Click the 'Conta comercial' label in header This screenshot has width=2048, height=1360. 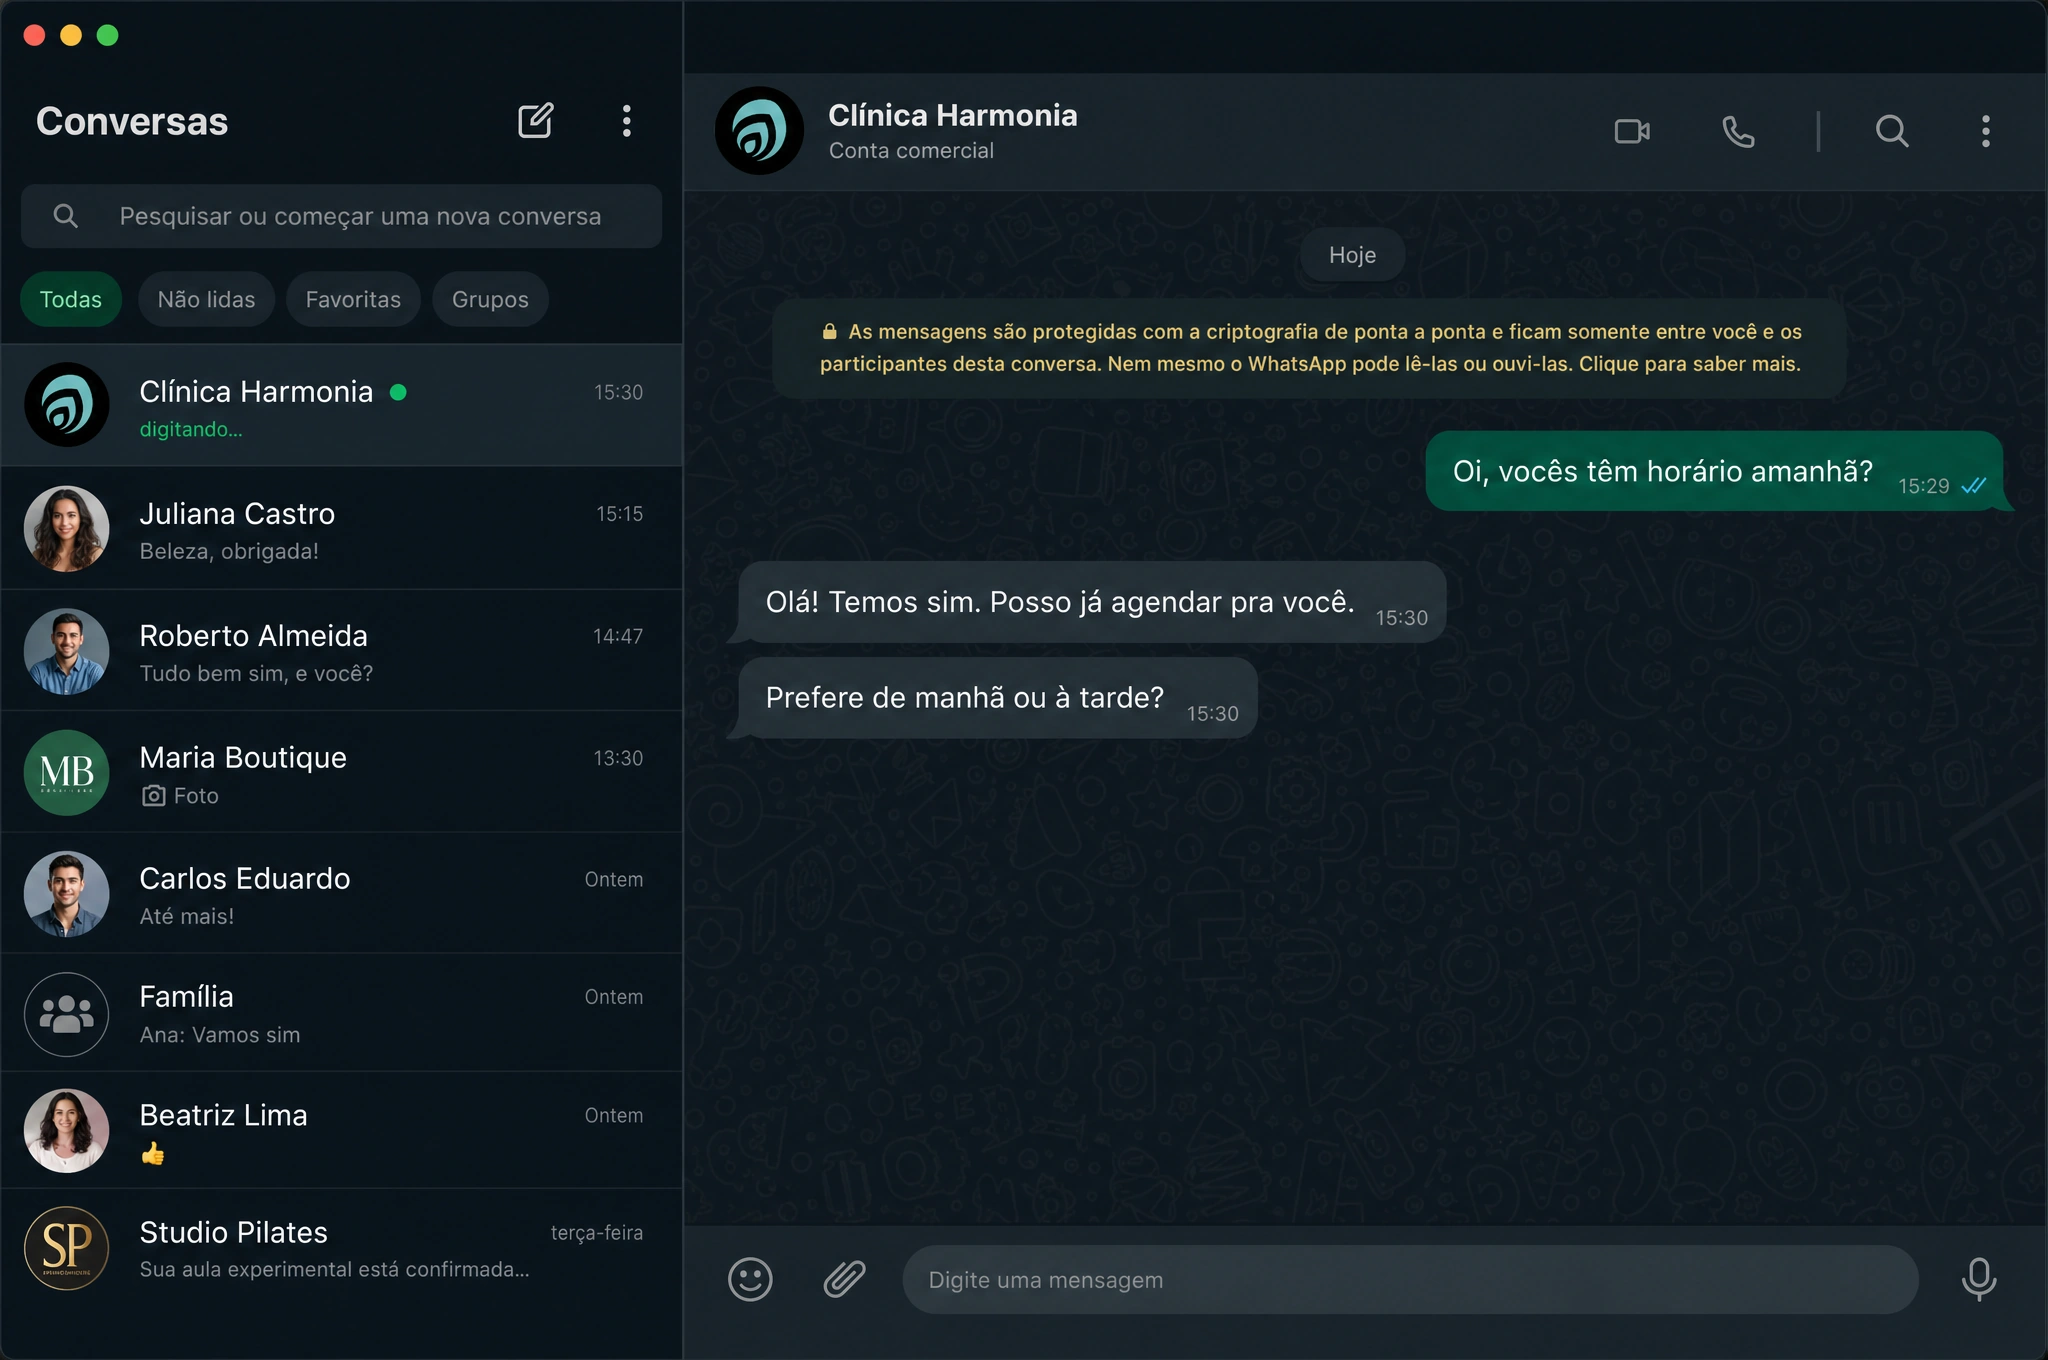(x=911, y=151)
